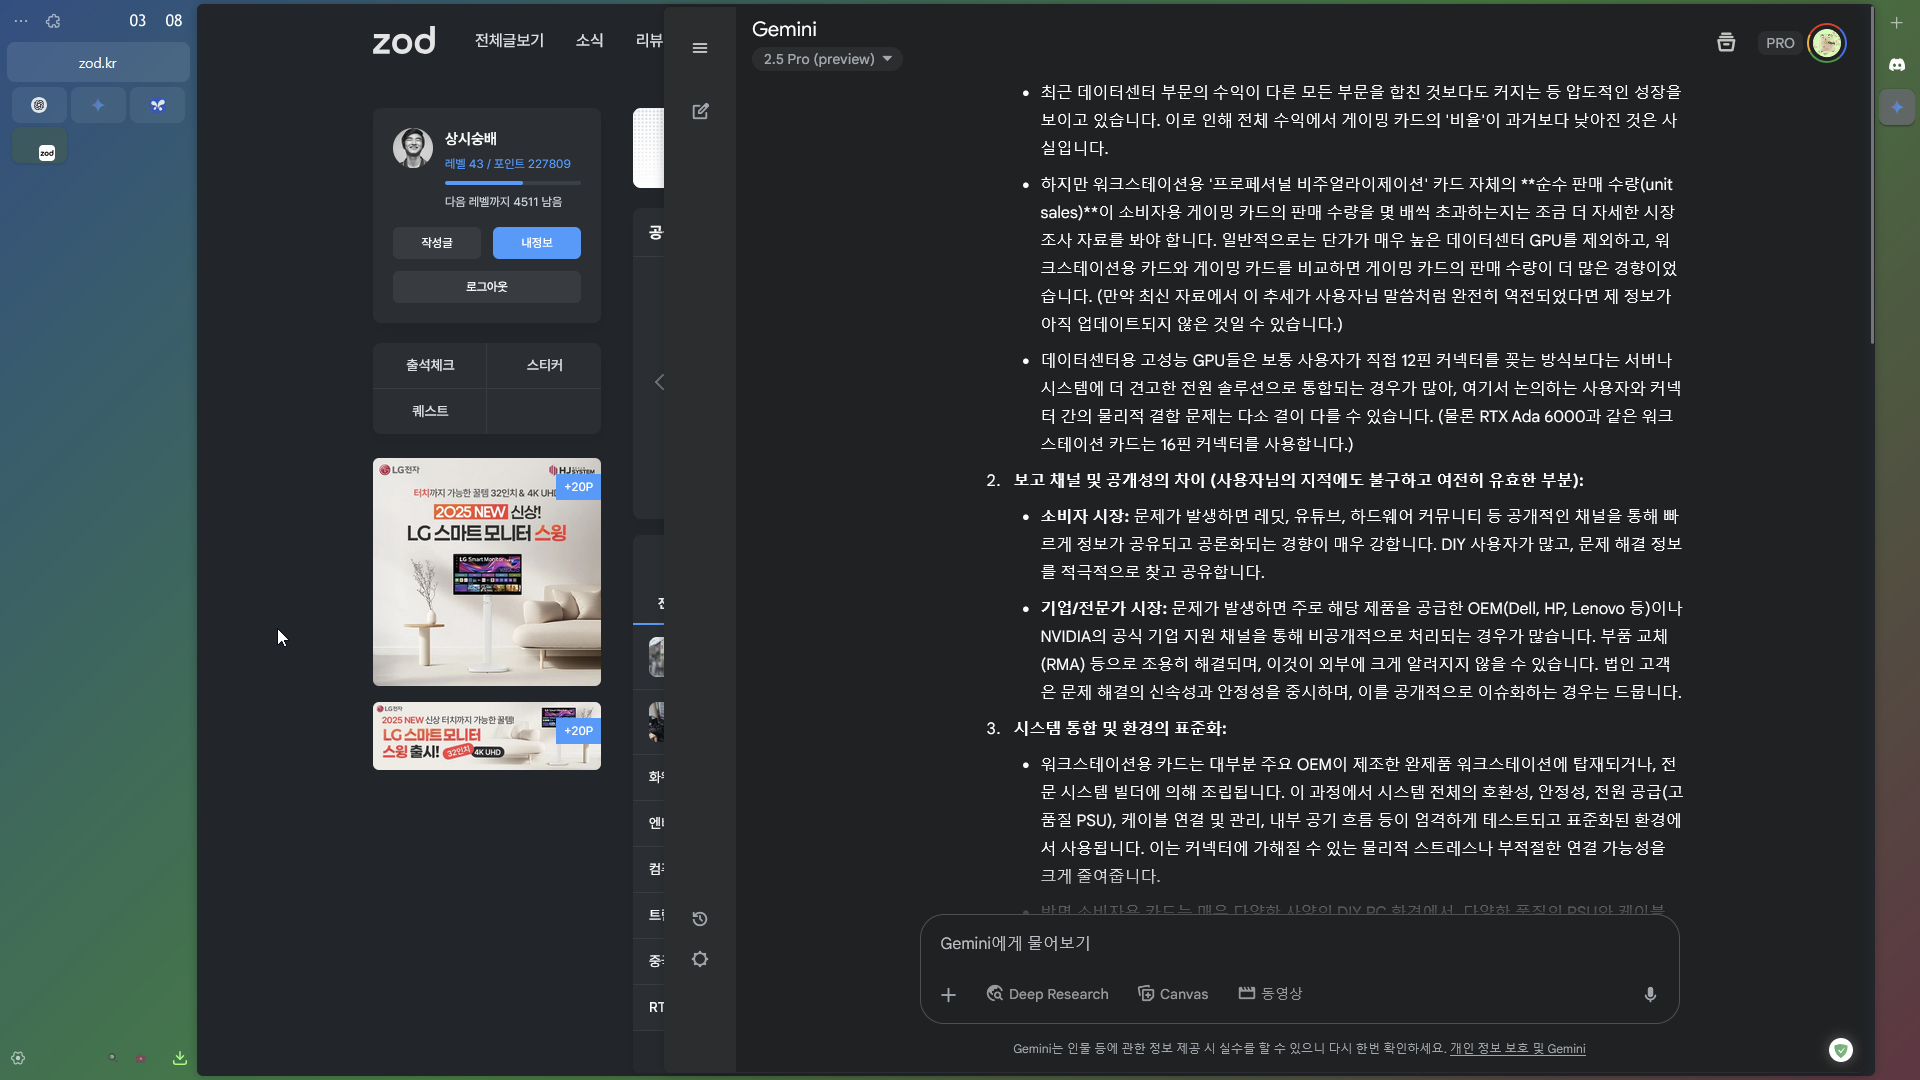Screen dimensions: 1920x1080
Task: Open the downloads icon at bottom left
Action: coord(180,1058)
